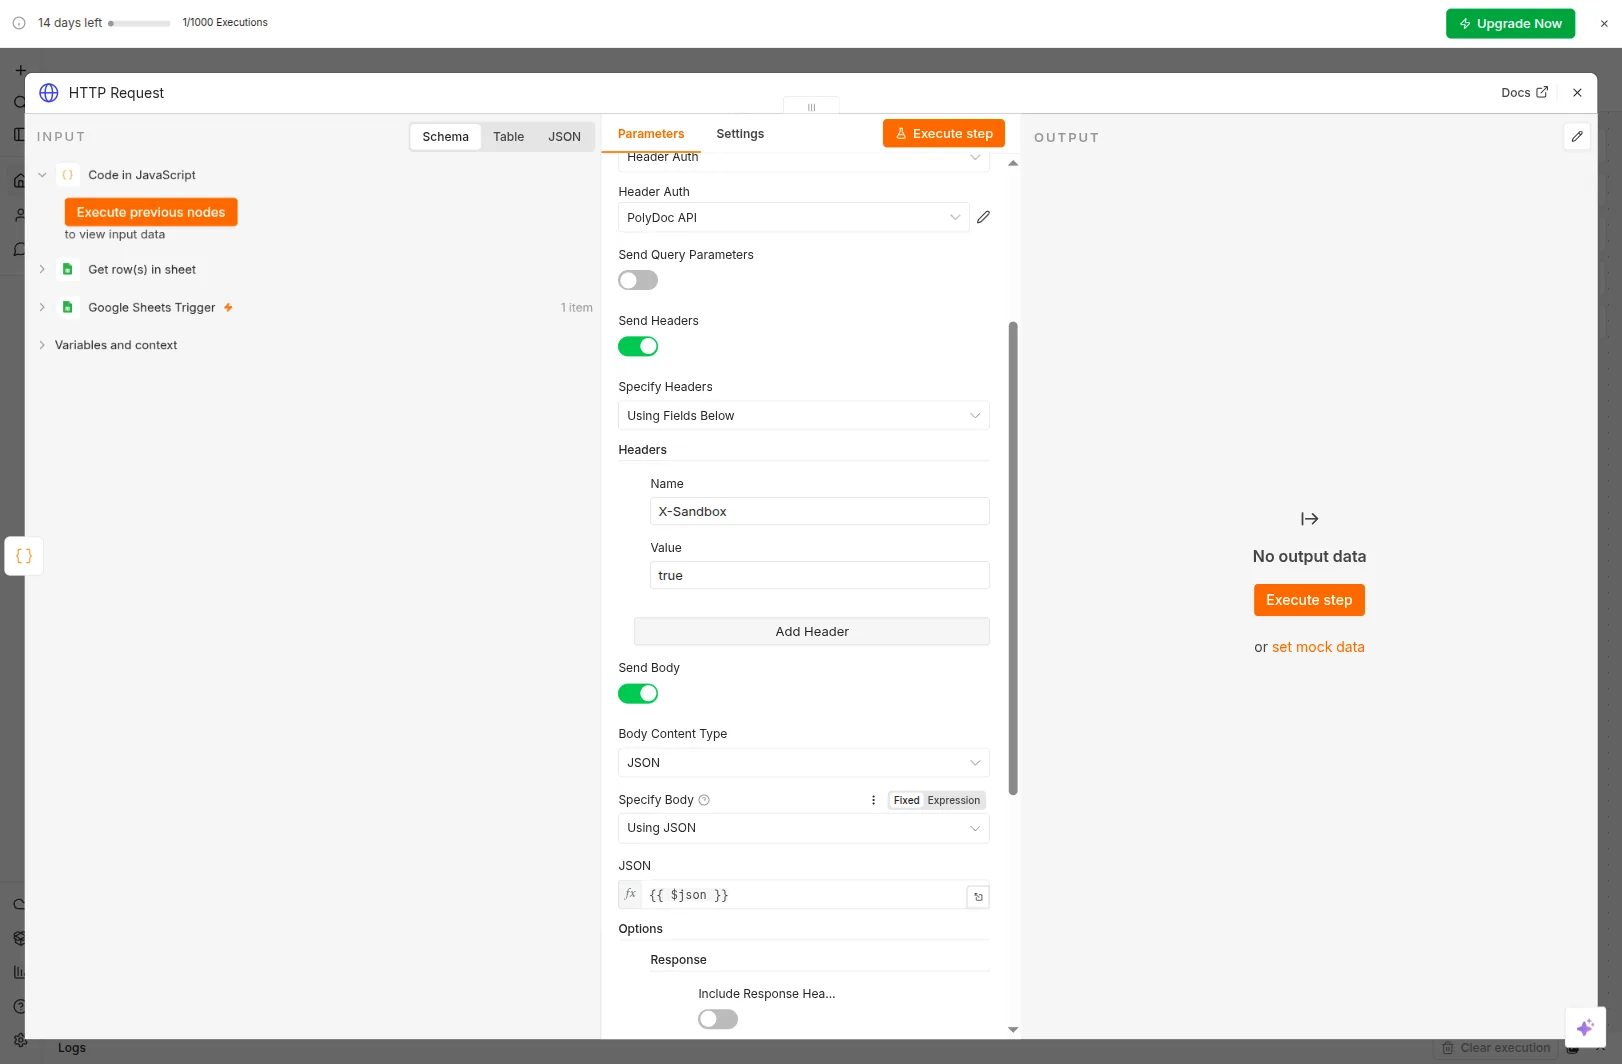Open the partially hidden Header Auth type dropdown
This screenshot has height=1064, width=1622.
pyautogui.click(x=804, y=160)
